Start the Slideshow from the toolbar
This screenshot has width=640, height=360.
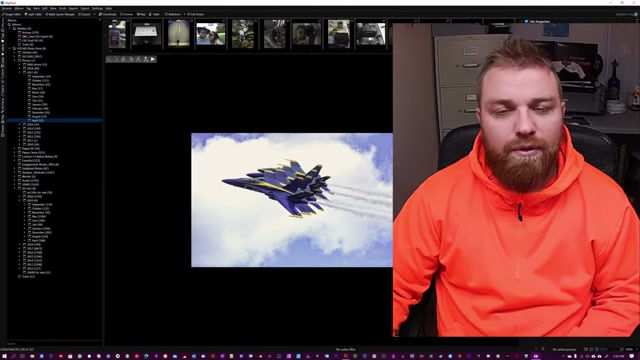coord(173,14)
